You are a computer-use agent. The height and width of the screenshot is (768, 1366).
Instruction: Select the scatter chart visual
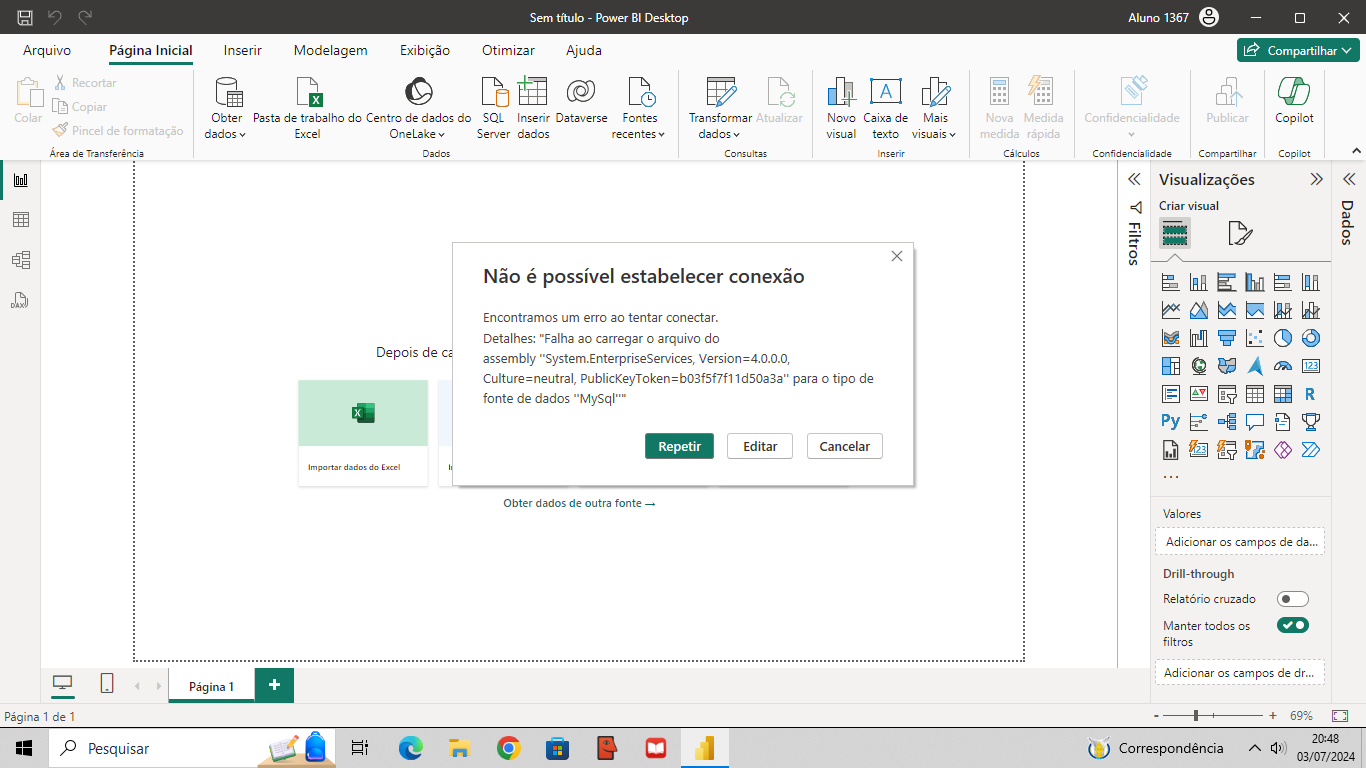pos(1255,338)
